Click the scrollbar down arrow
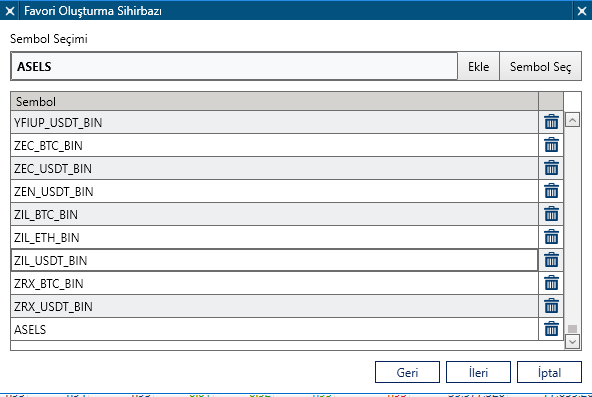The height and width of the screenshot is (397, 592). click(x=572, y=342)
